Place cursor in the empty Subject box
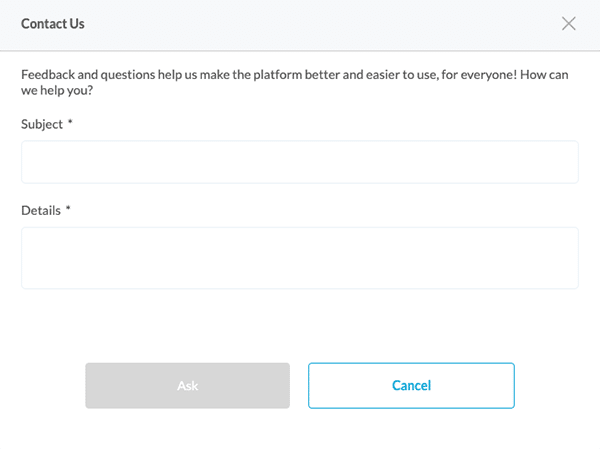The height and width of the screenshot is (449, 600). click(x=299, y=162)
